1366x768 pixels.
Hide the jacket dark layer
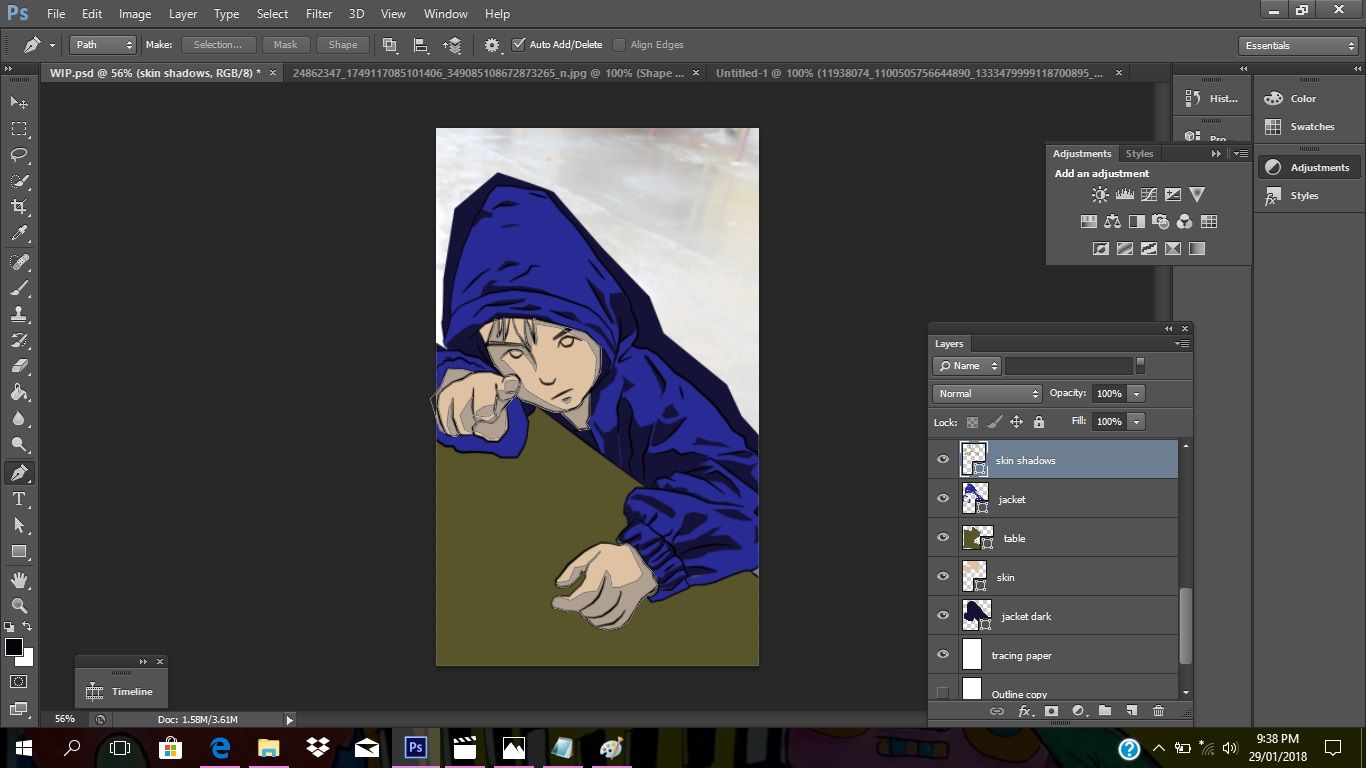(x=942, y=616)
